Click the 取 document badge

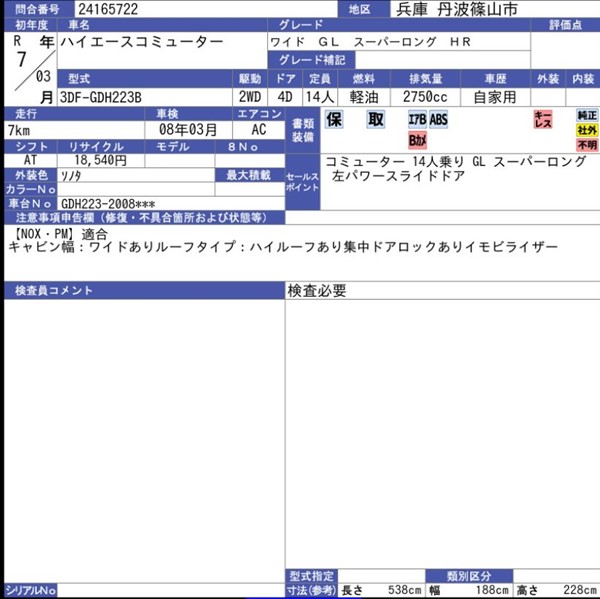click(375, 119)
